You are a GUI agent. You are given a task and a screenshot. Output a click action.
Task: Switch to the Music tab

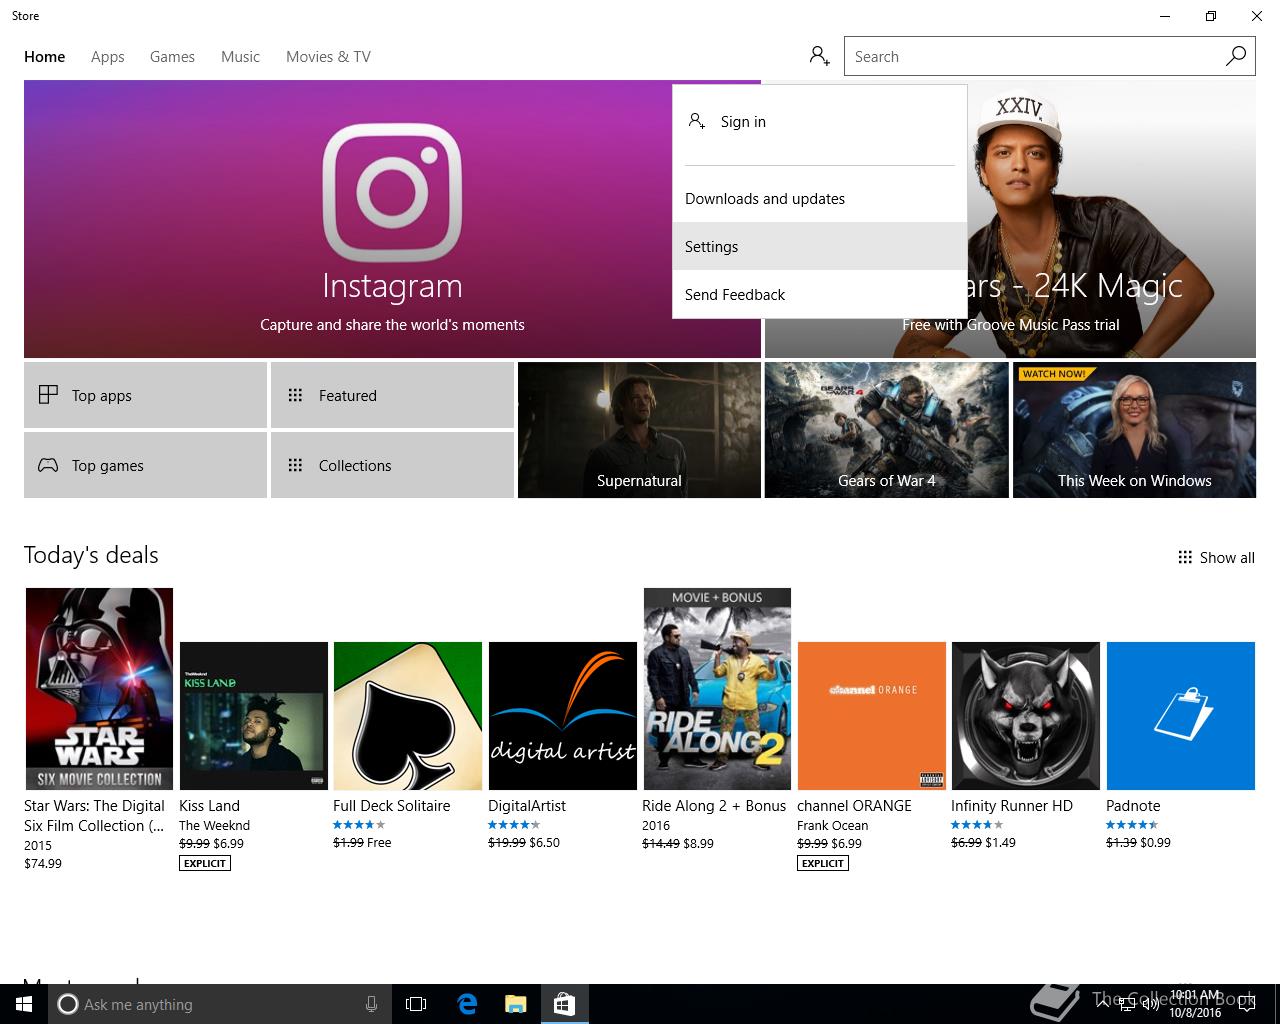coord(240,57)
